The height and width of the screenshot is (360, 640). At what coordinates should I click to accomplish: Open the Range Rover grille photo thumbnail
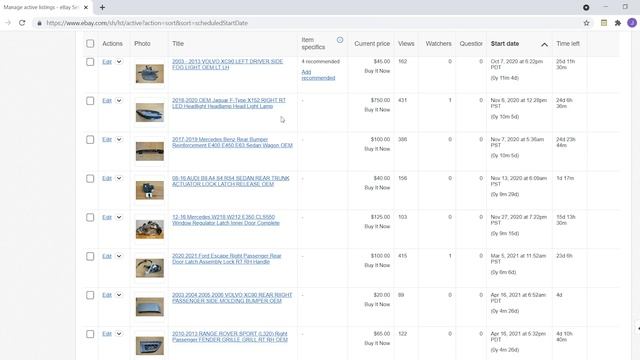150,346
